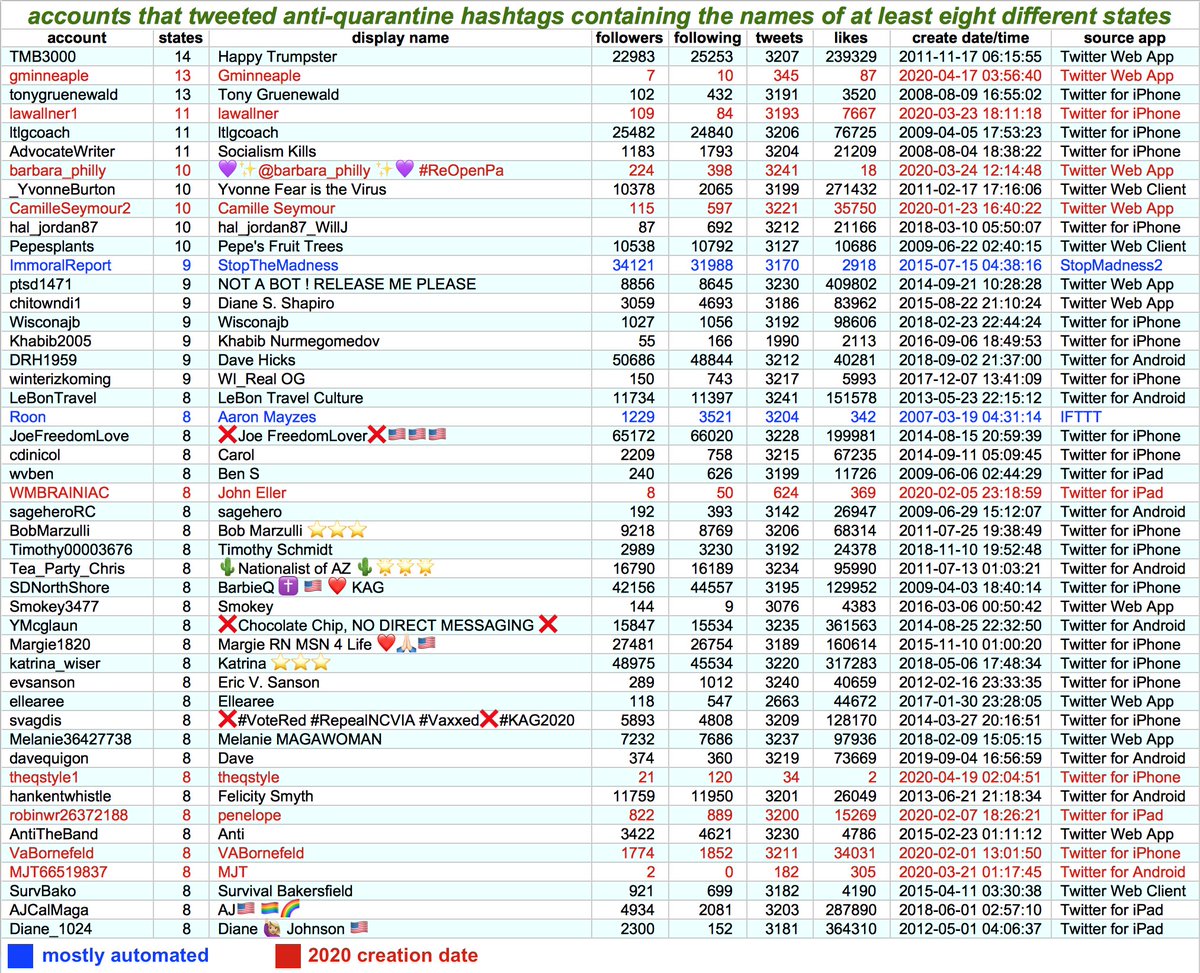The image size is (1200, 973).
Task: Click the red account theqstyle1
Action: [44, 777]
